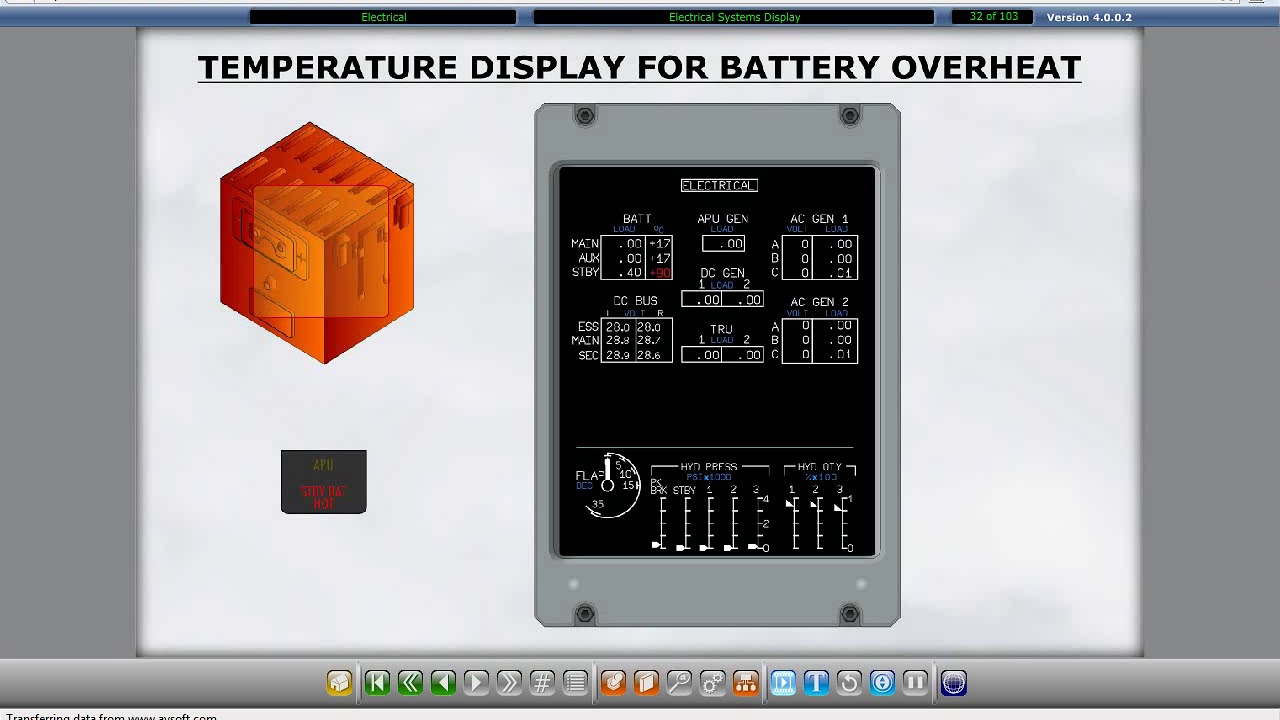Click the 32 of 103 slide counter
The width and height of the screenshot is (1280, 720).
(x=994, y=17)
